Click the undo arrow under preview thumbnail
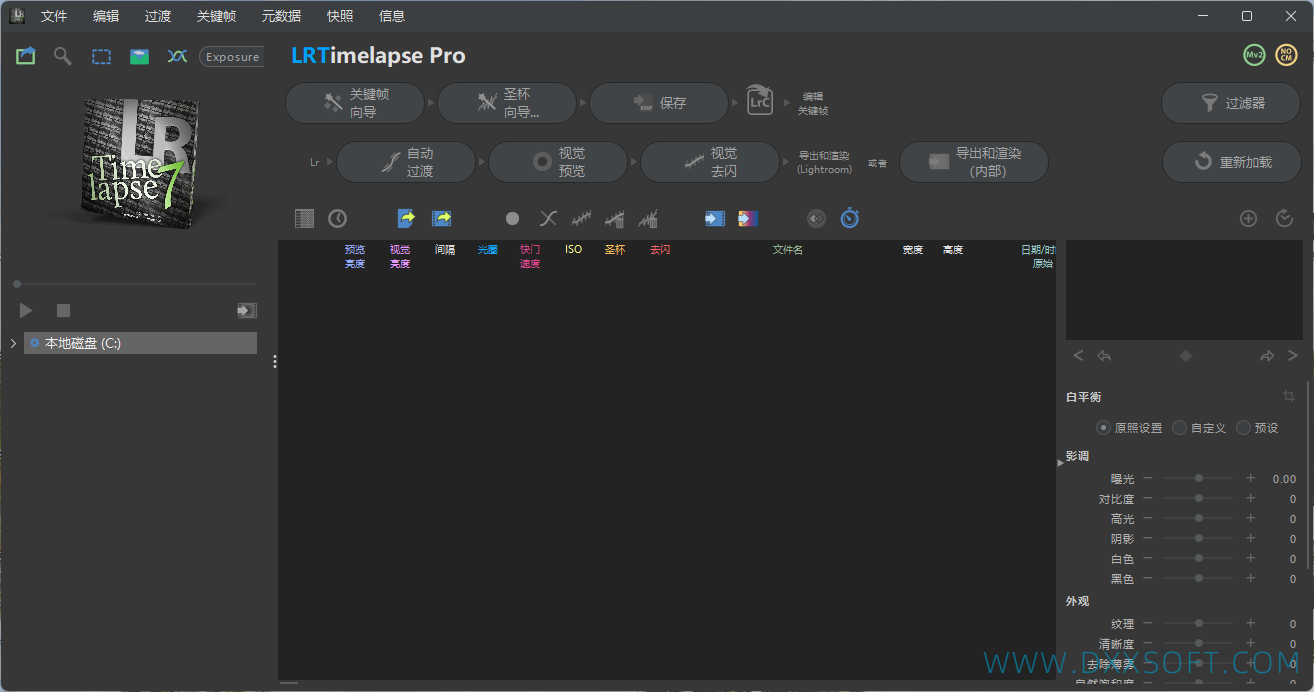 point(1104,356)
